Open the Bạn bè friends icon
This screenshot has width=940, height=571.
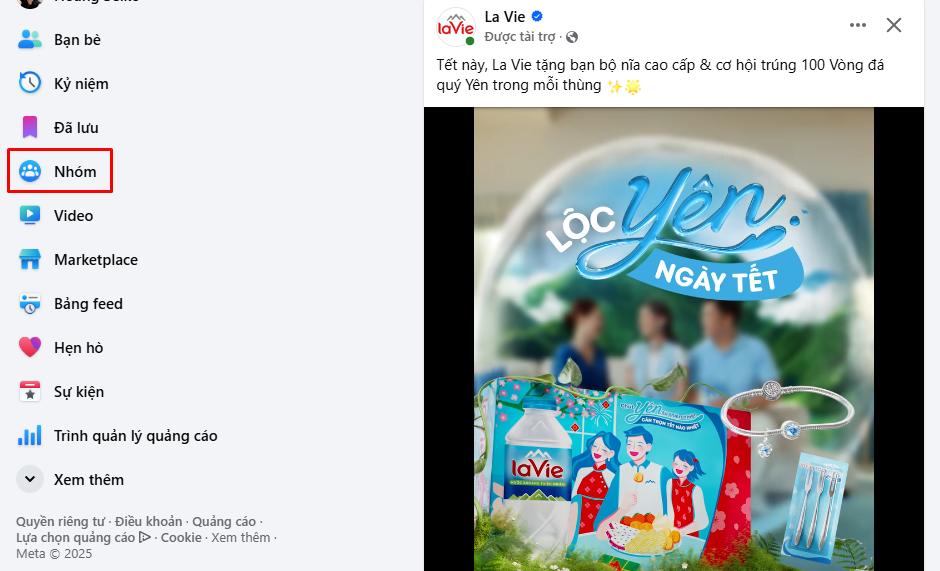point(29,40)
